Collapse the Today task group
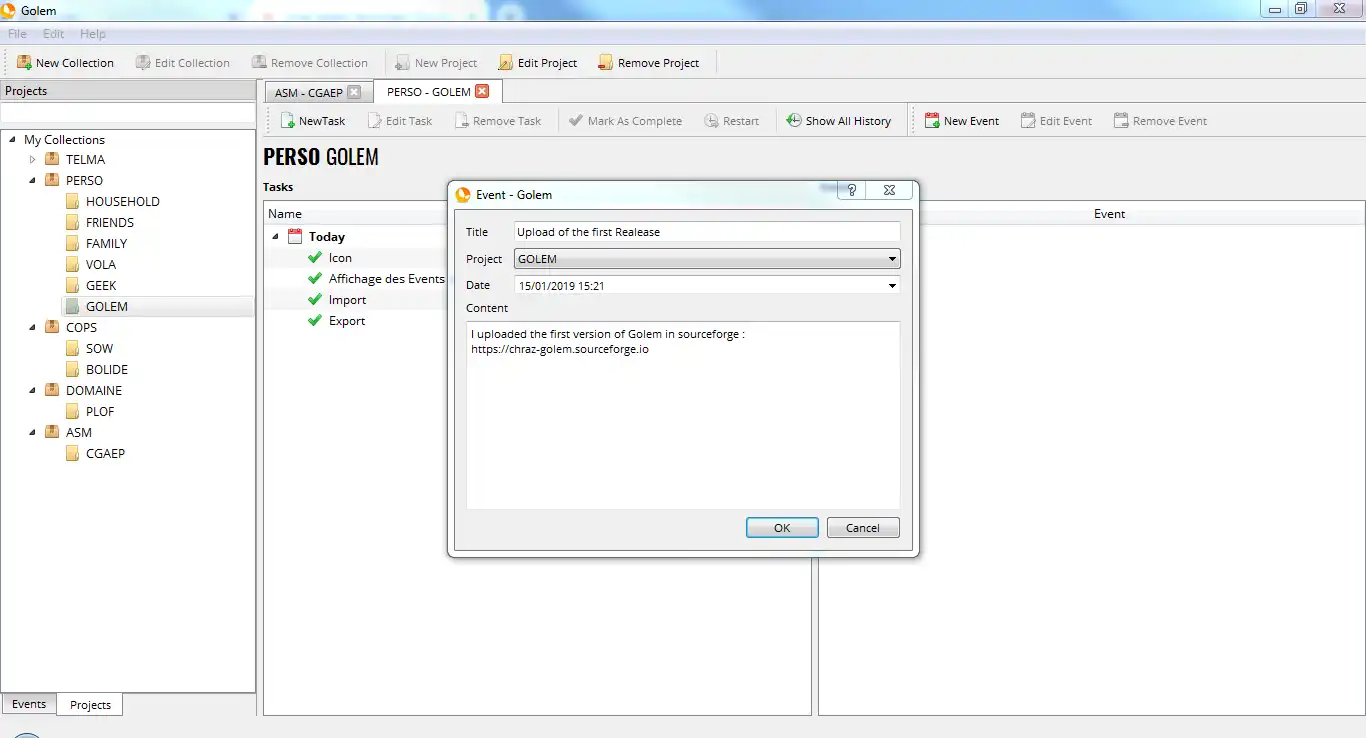1366x738 pixels. (x=275, y=237)
